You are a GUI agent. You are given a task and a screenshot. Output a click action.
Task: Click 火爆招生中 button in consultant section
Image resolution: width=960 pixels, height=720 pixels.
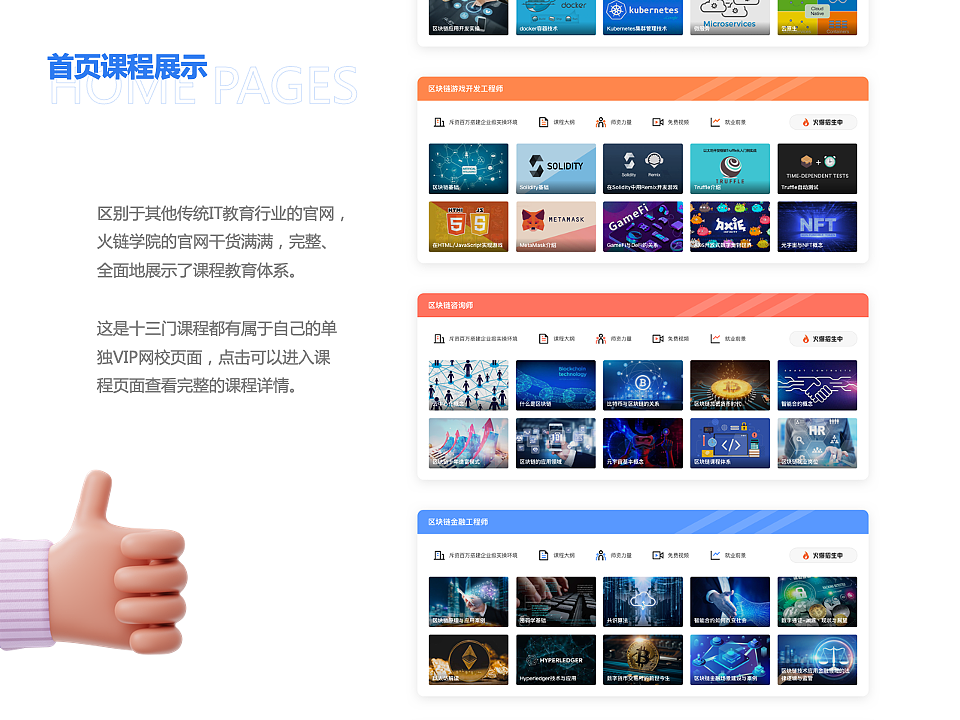823,339
